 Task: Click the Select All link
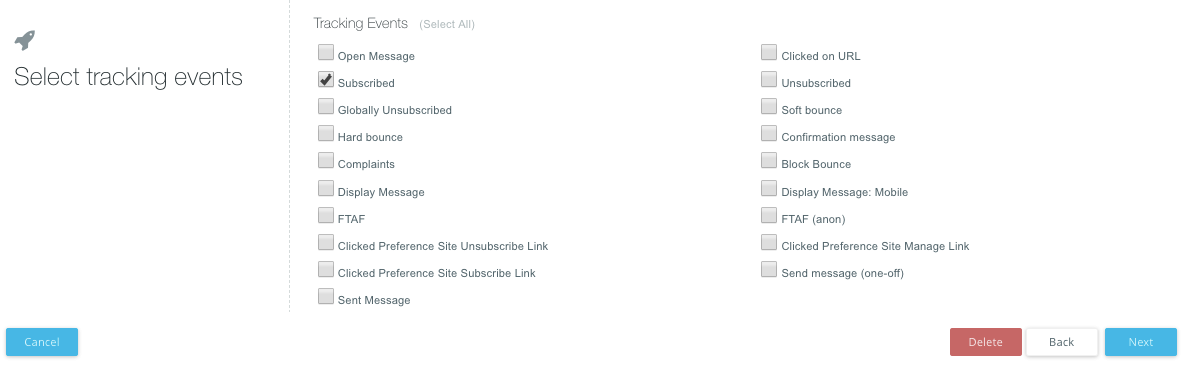tap(447, 24)
